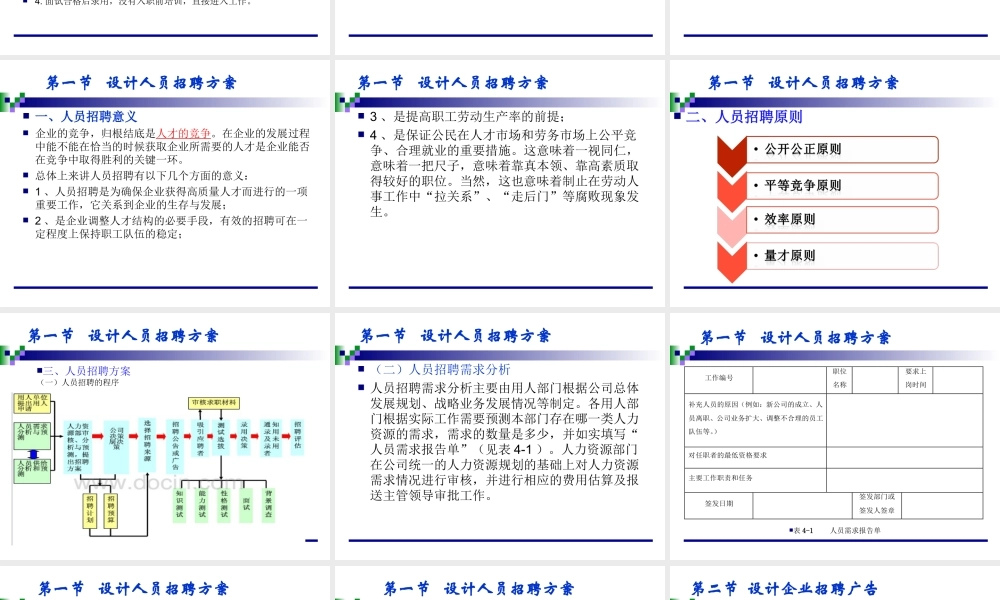This screenshot has height=600, width=1000.
Task: Click the 面试 box in the testing branch
Action: click(244, 503)
